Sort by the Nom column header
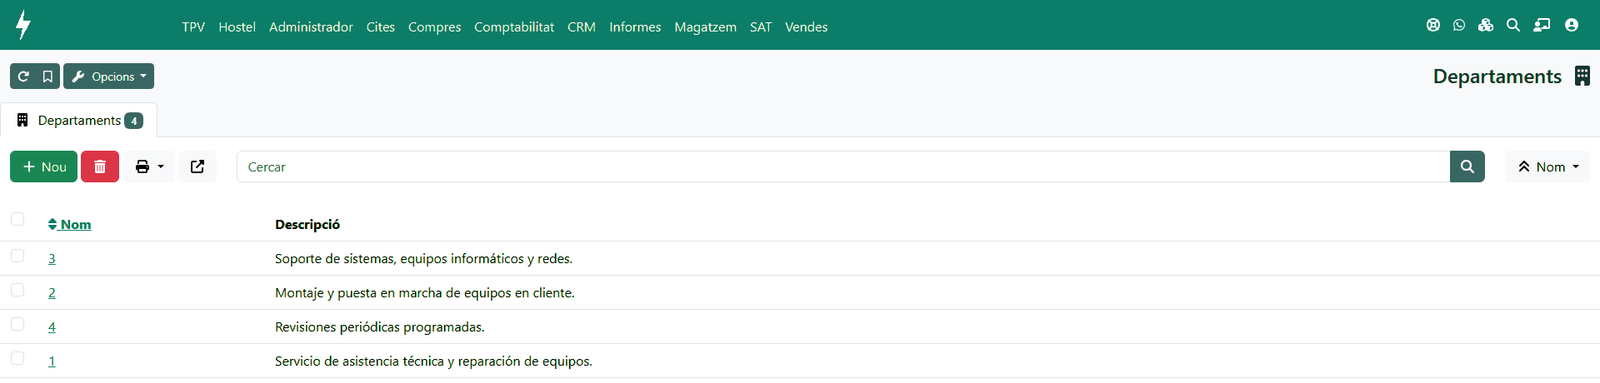Screen dimensions: 1600x383 point(69,224)
